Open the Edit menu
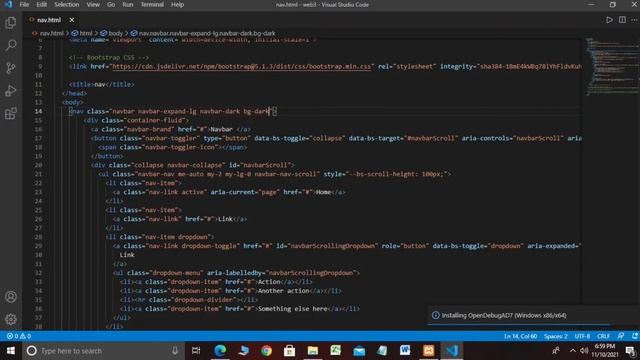The image size is (640, 360). pos(42,4)
